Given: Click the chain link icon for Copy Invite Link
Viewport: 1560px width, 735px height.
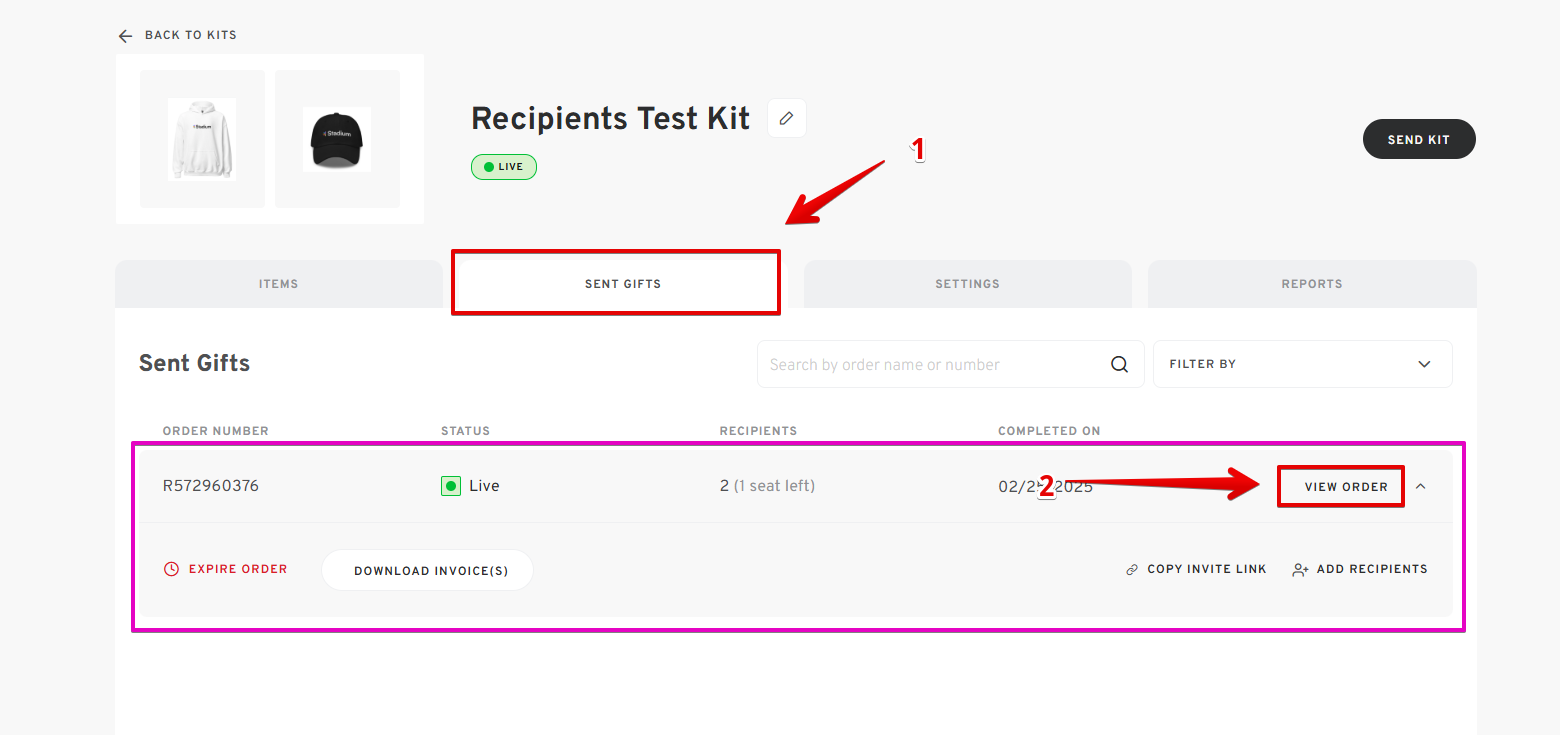Looking at the screenshot, I should (1132, 570).
